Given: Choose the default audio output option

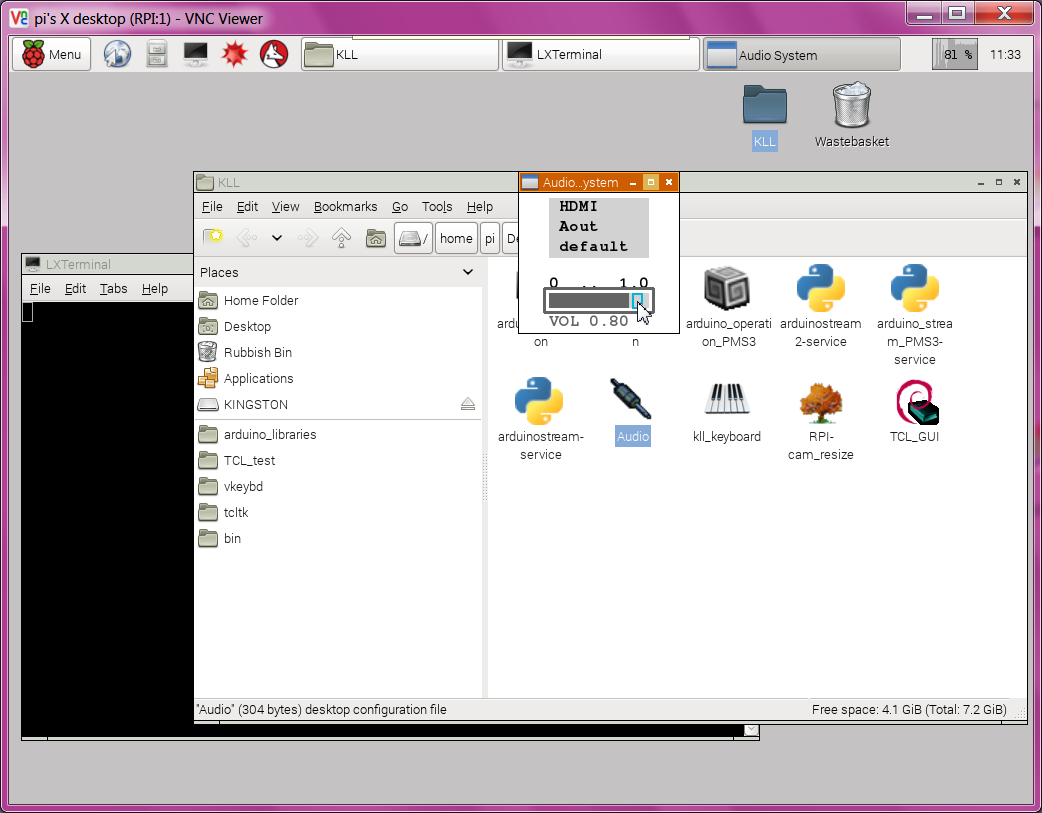Looking at the screenshot, I should coord(593,246).
